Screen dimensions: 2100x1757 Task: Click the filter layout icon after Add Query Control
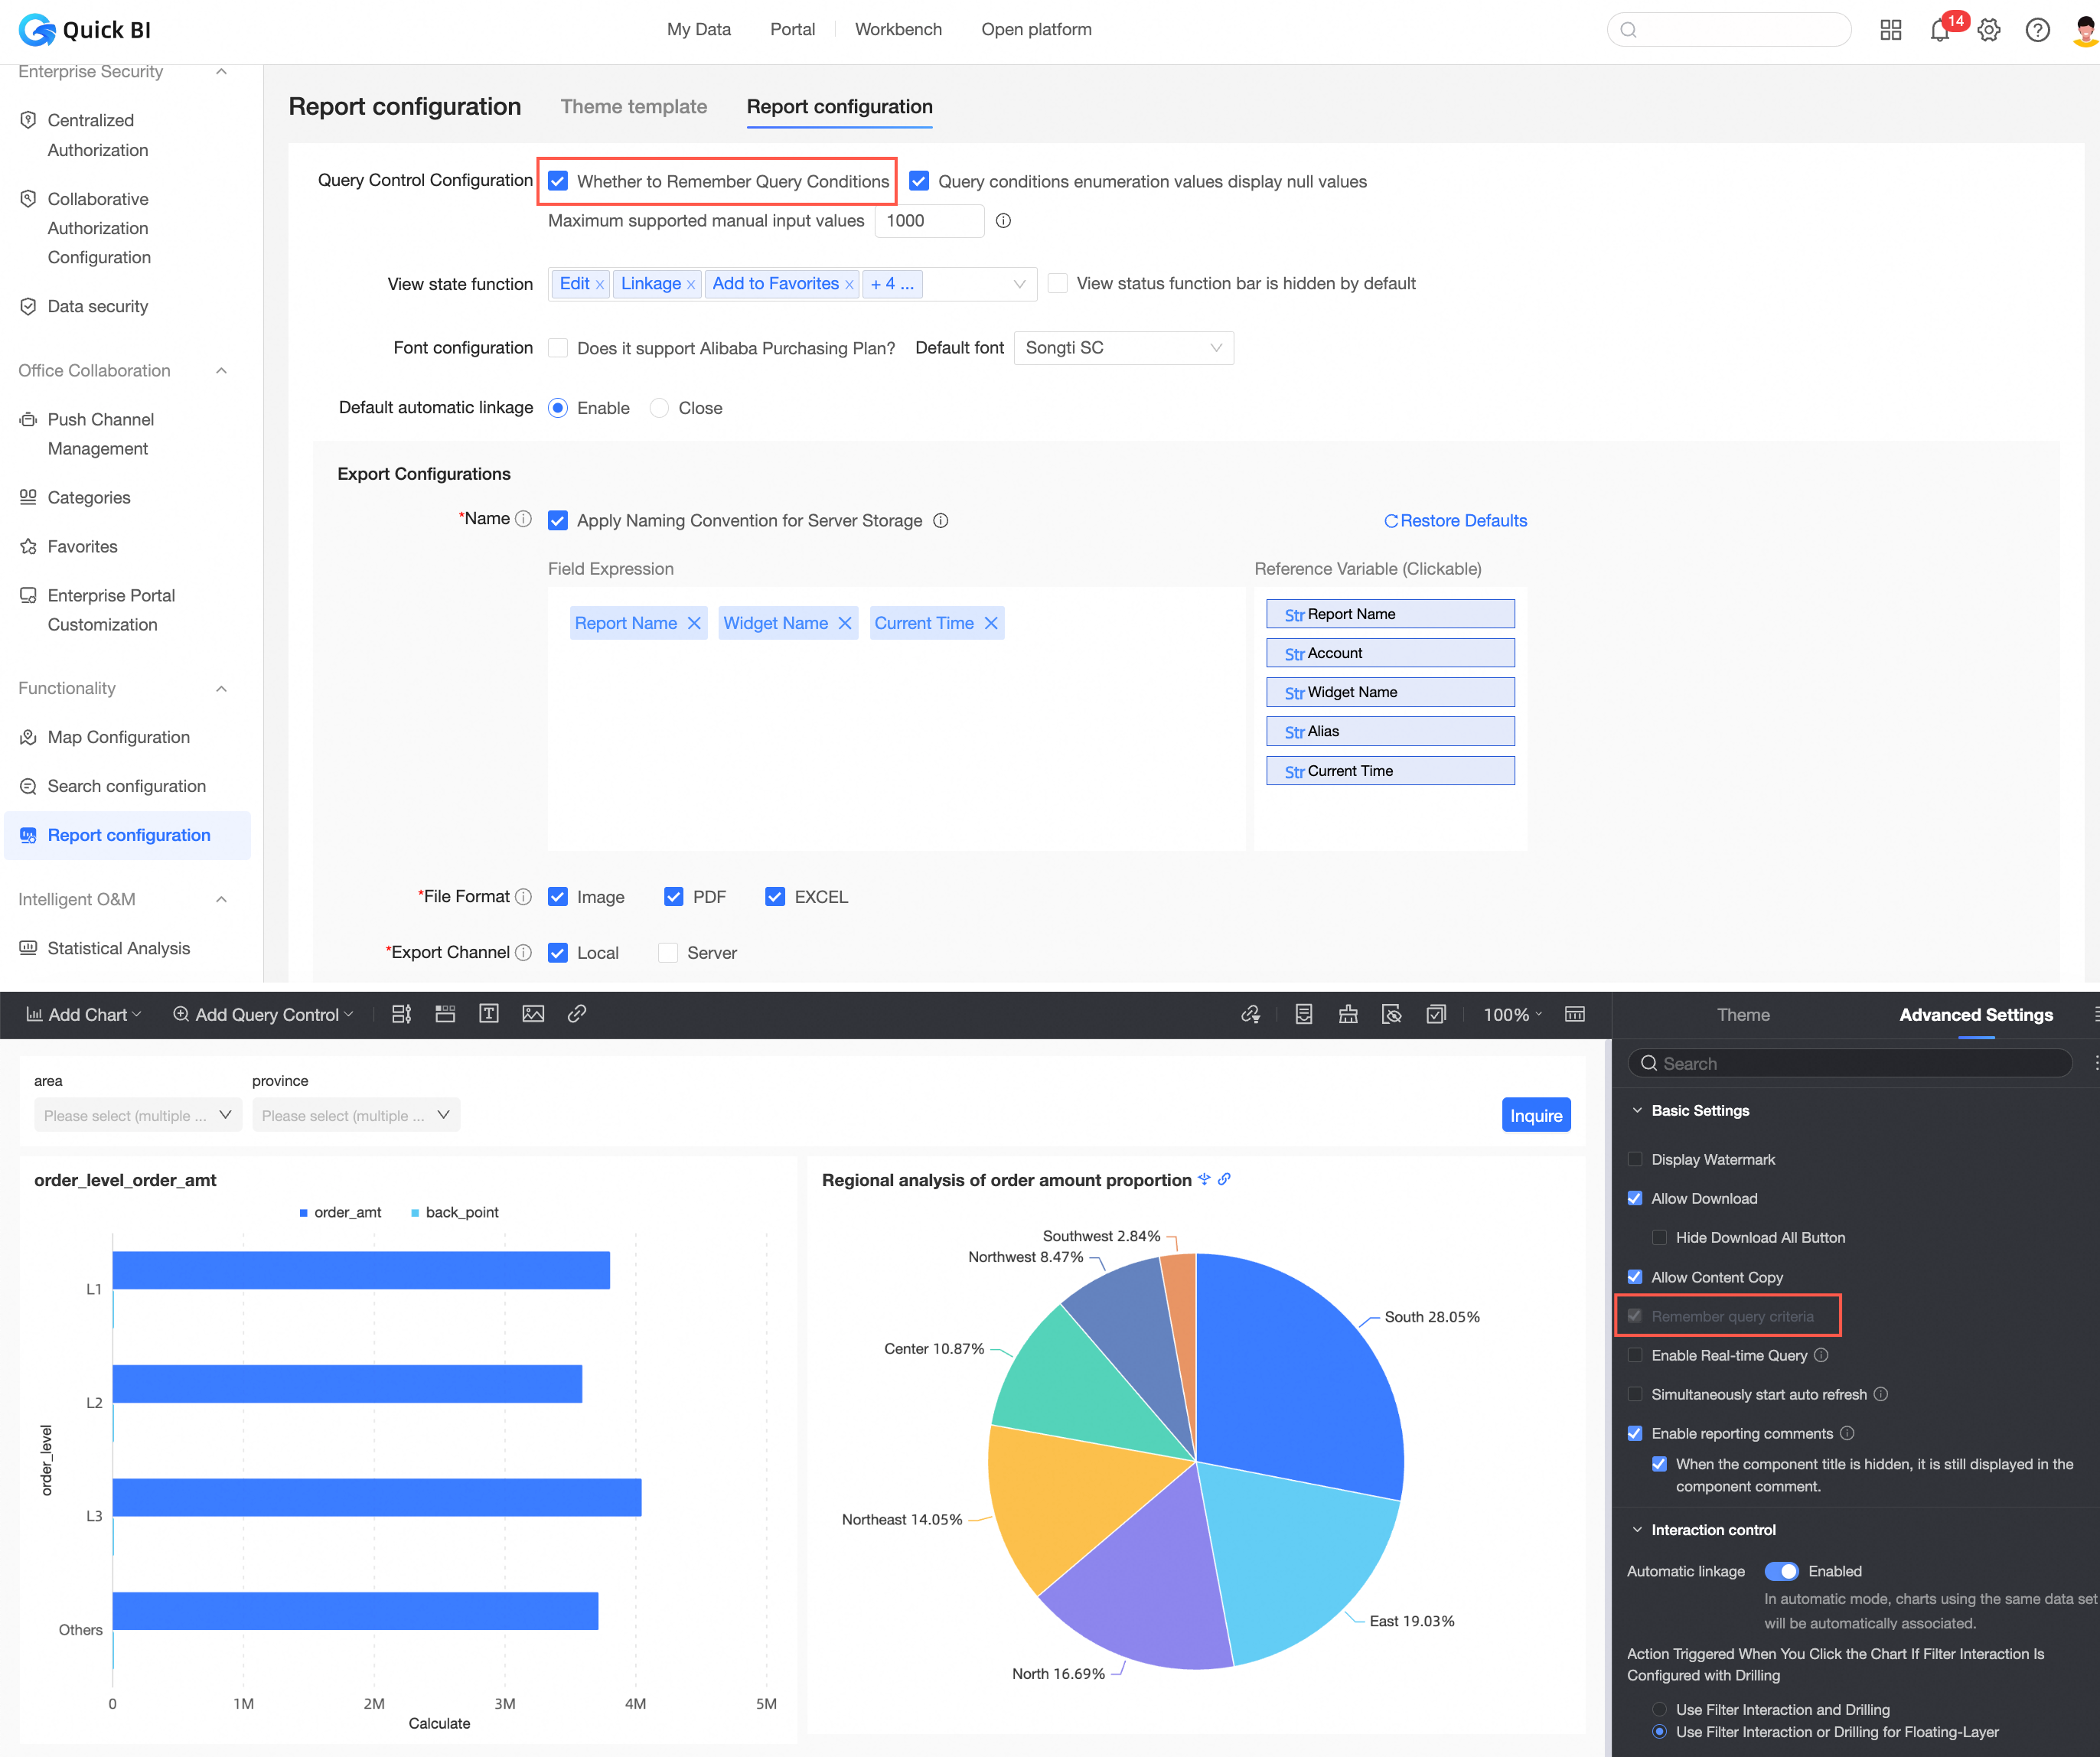pyautogui.click(x=401, y=1014)
